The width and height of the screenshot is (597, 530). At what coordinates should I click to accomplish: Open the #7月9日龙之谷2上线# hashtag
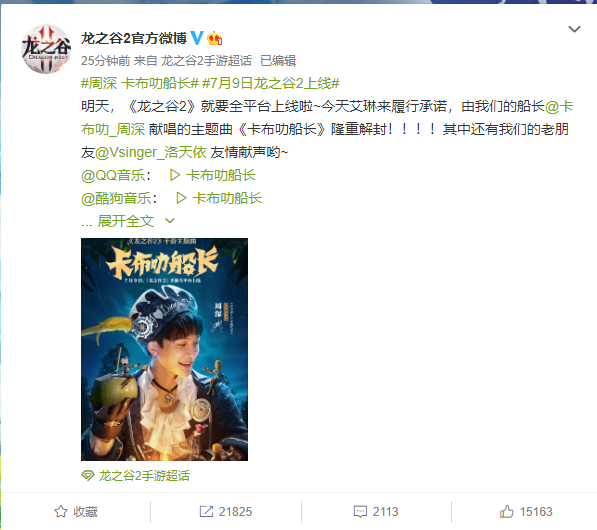(x=271, y=83)
